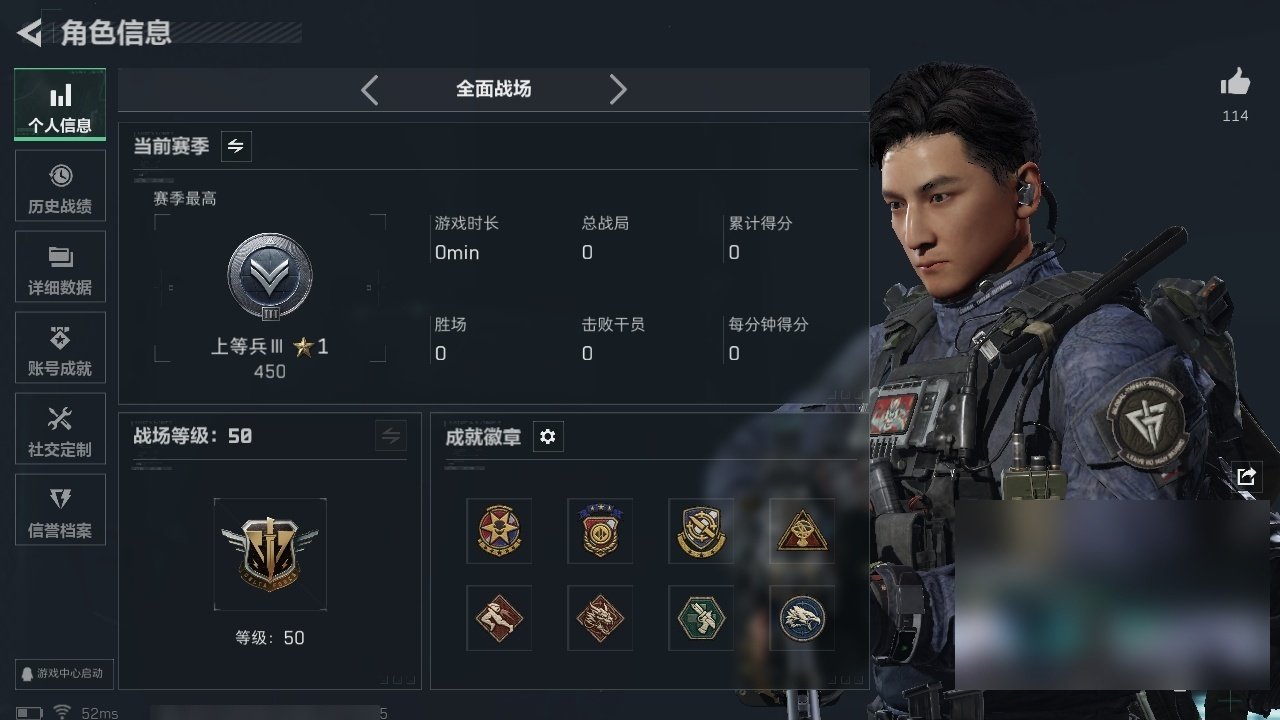Select the red star achievement badge
1280x720 pixels.
[499, 531]
